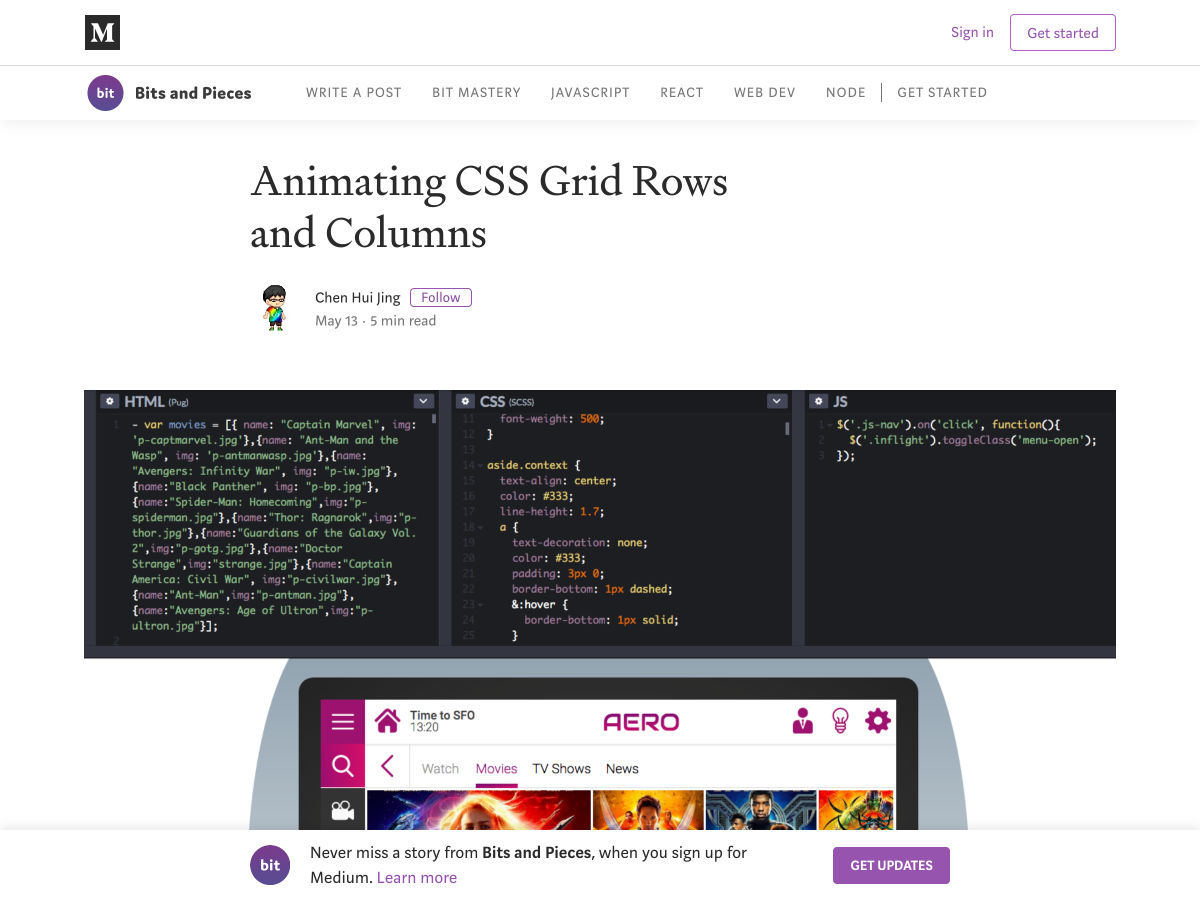Click the 'text-decoration: none;' code line
The width and height of the screenshot is (1200, 900).
tap(580, 543)
